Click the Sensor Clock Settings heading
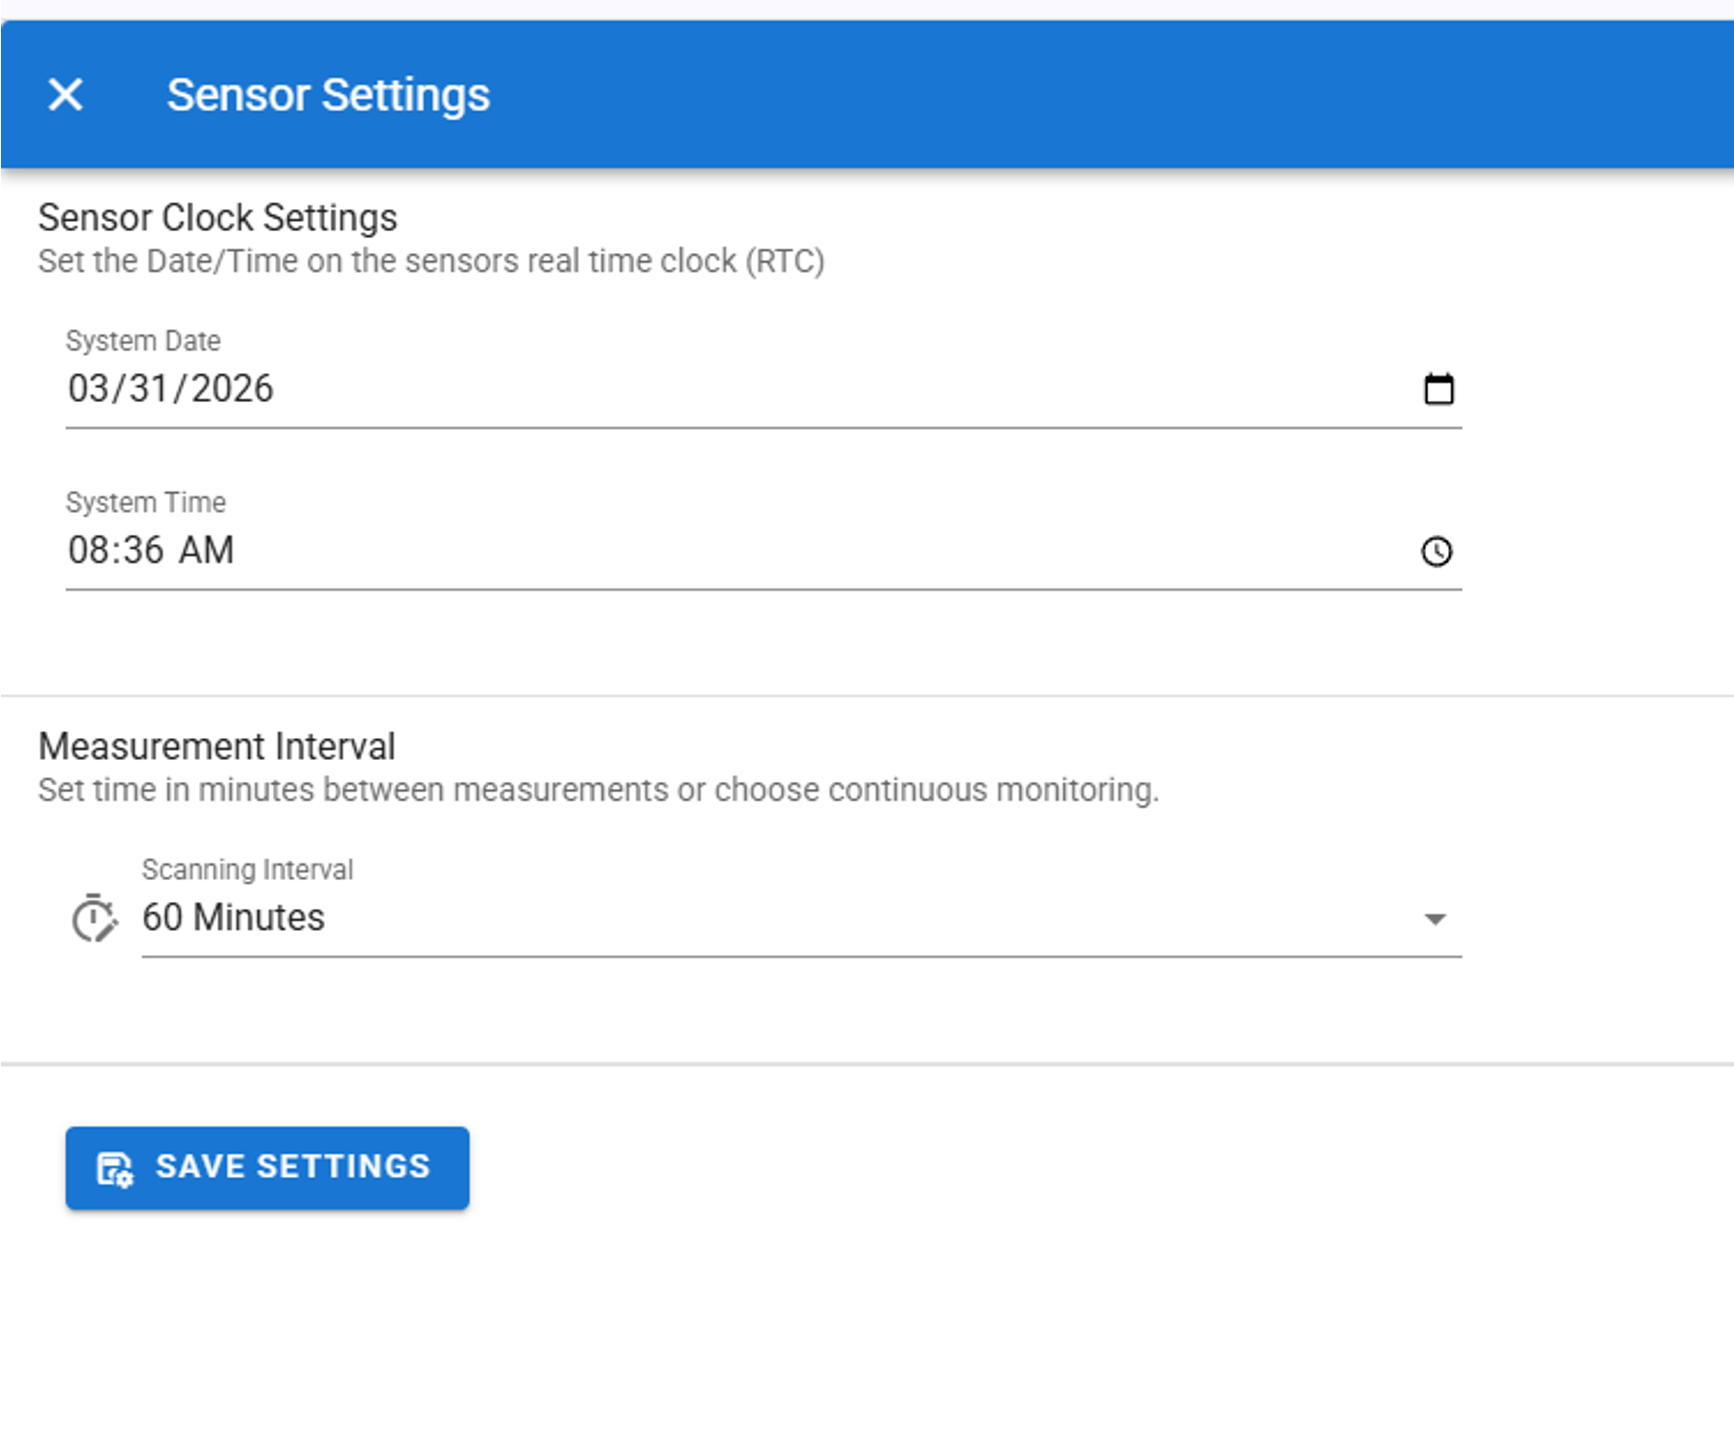Viewport: 1734px width, 1448px height. (217, 218)
